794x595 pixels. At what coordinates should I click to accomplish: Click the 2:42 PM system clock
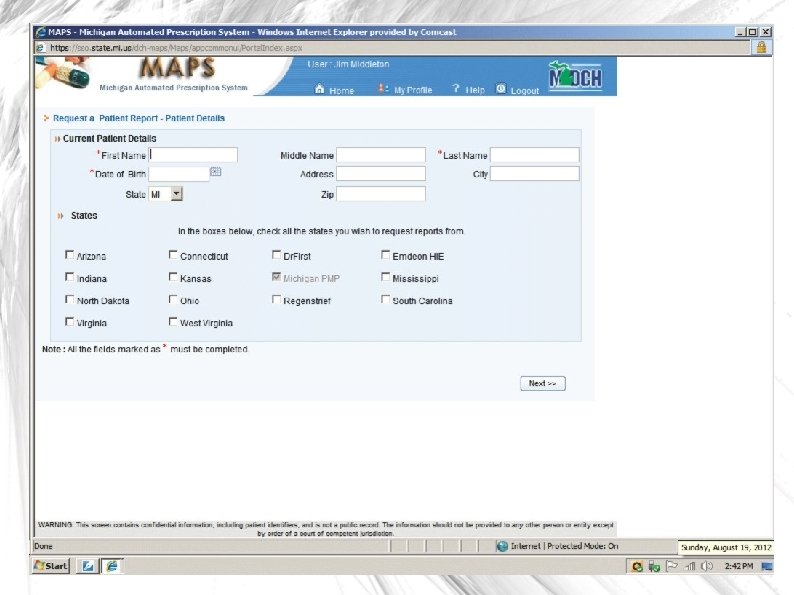pyautogui.click(x=739, y=566)
